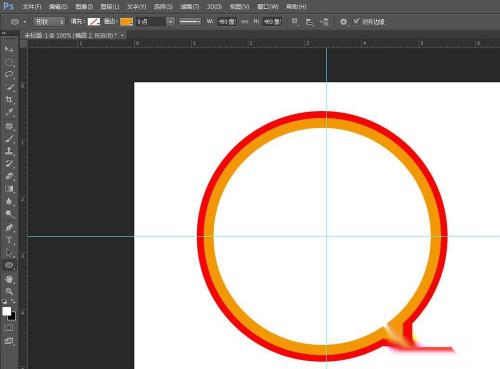Open the orange stroke color swatch
Viewport: 500px width, 369px height.
coord(126,22)
